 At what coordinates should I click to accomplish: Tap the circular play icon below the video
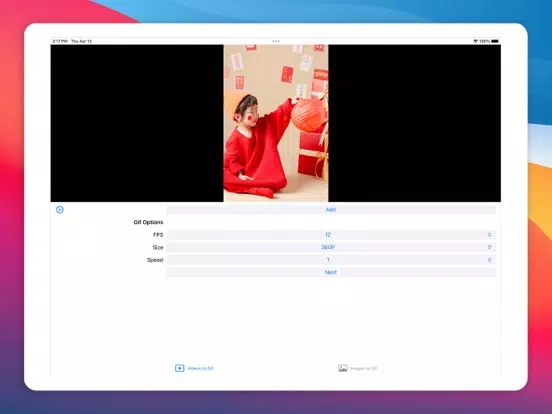click(60, 210)
